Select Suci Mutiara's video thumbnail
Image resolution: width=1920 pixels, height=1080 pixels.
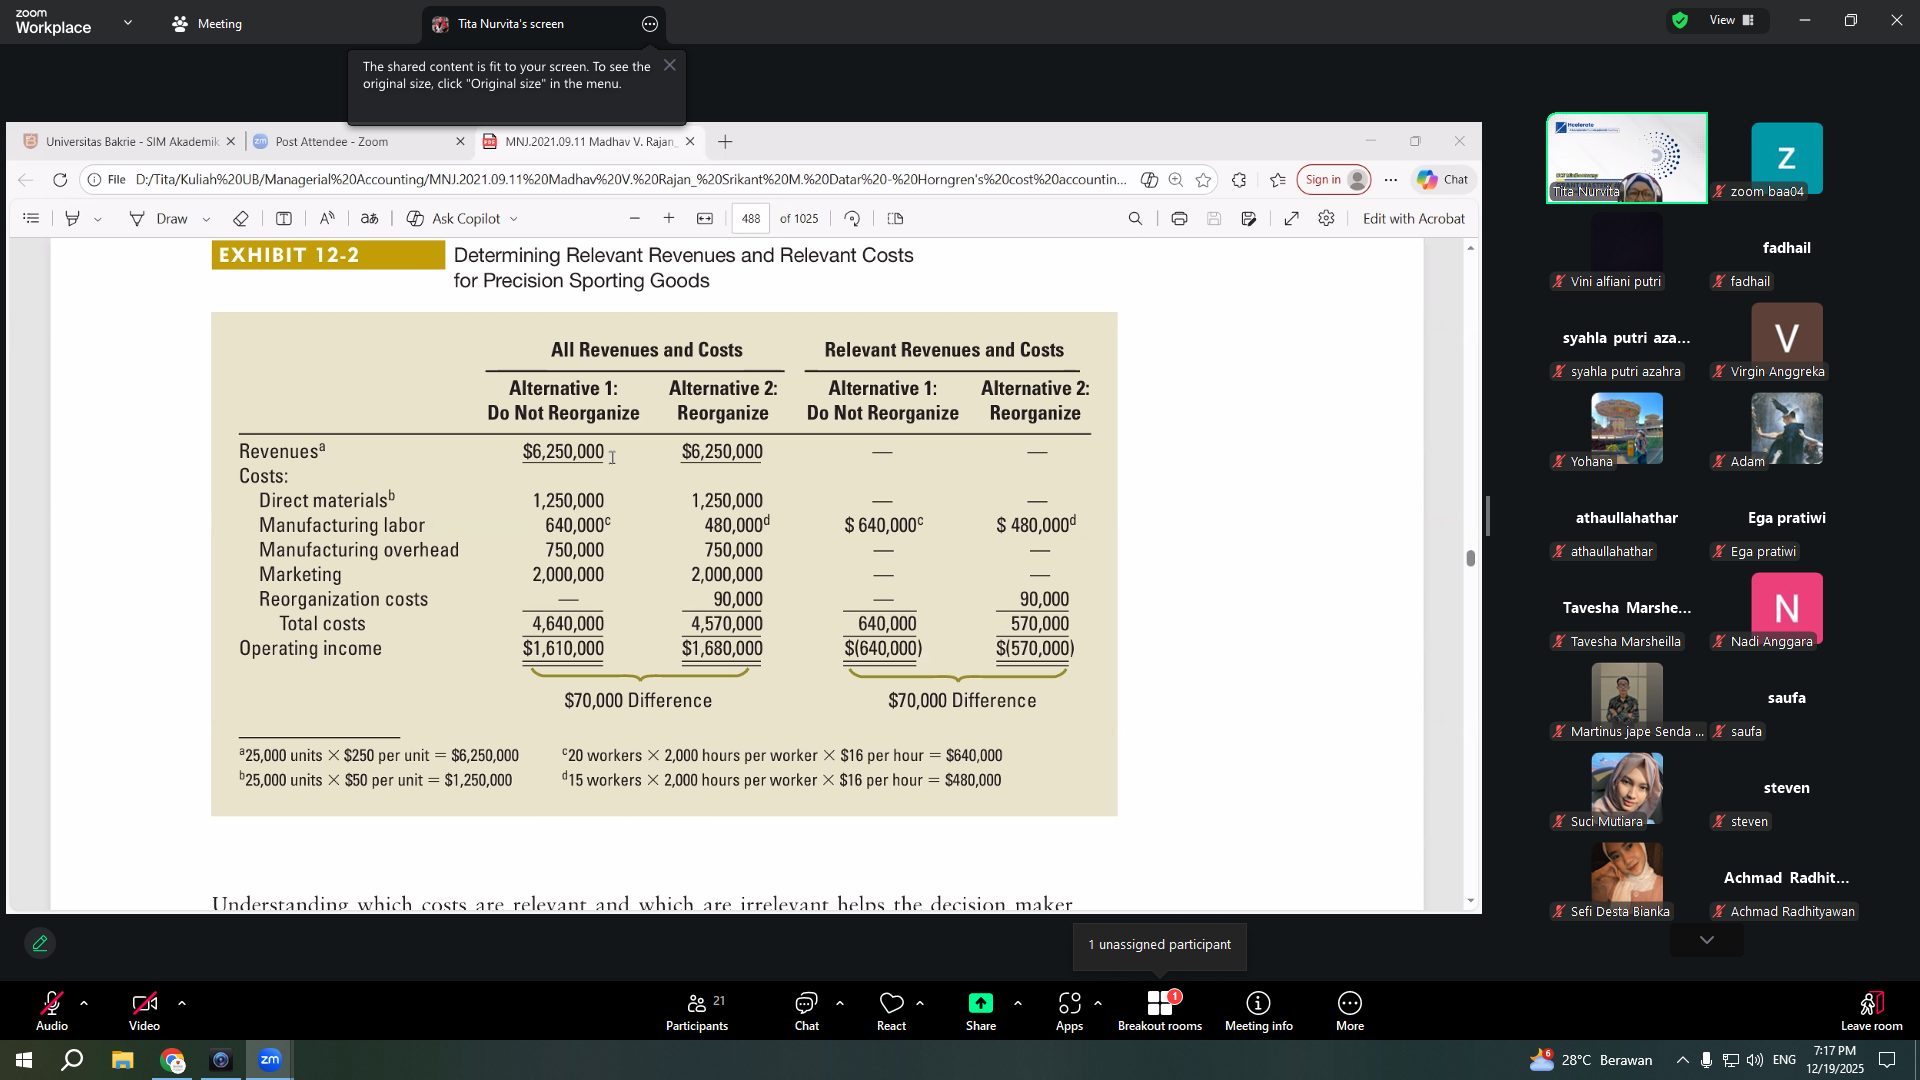[1627, 790]
